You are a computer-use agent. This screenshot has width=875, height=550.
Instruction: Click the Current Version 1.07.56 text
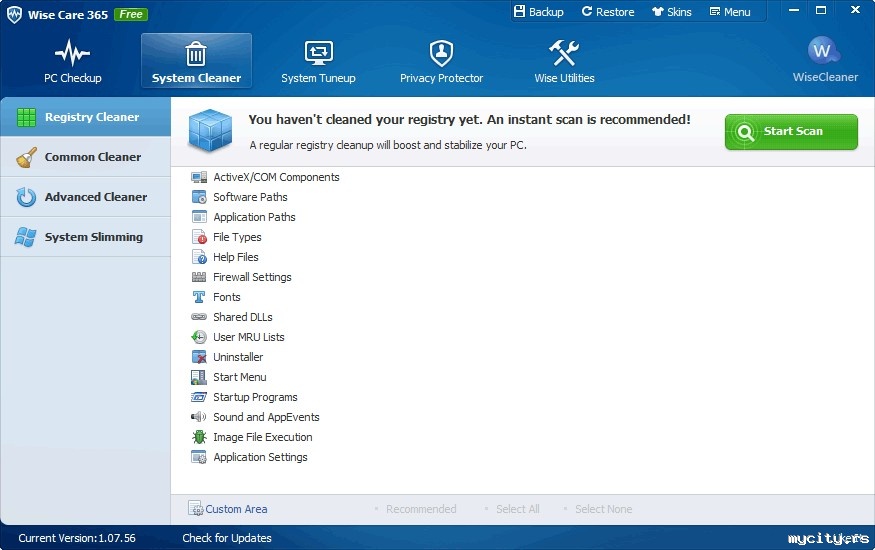[x=77, y=538]
